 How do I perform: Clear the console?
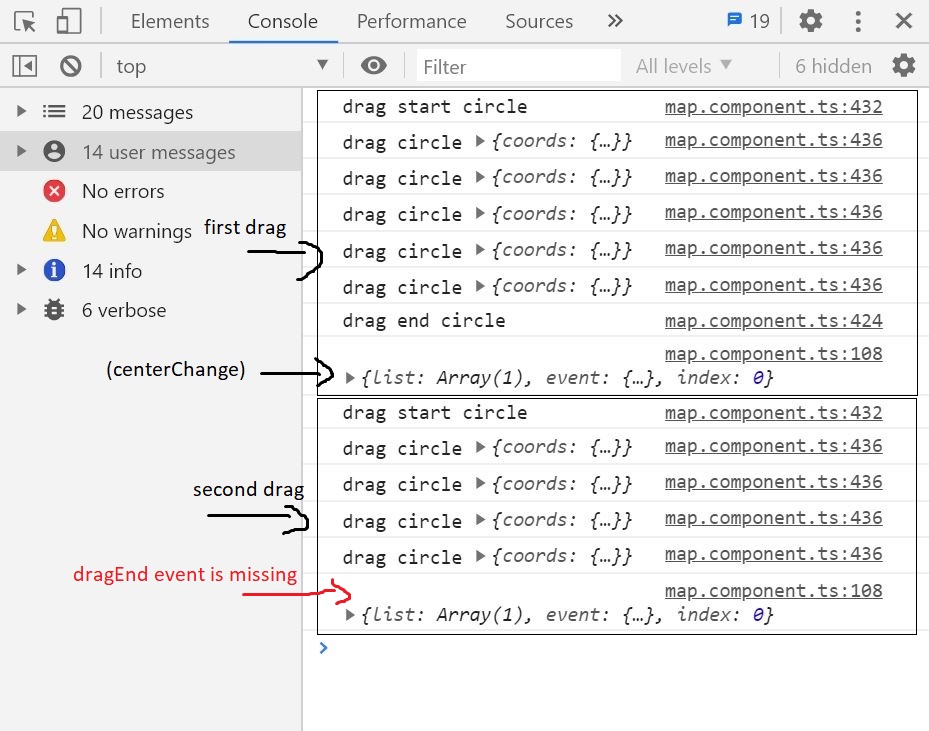pyautogui.click(x=68, y=66)
